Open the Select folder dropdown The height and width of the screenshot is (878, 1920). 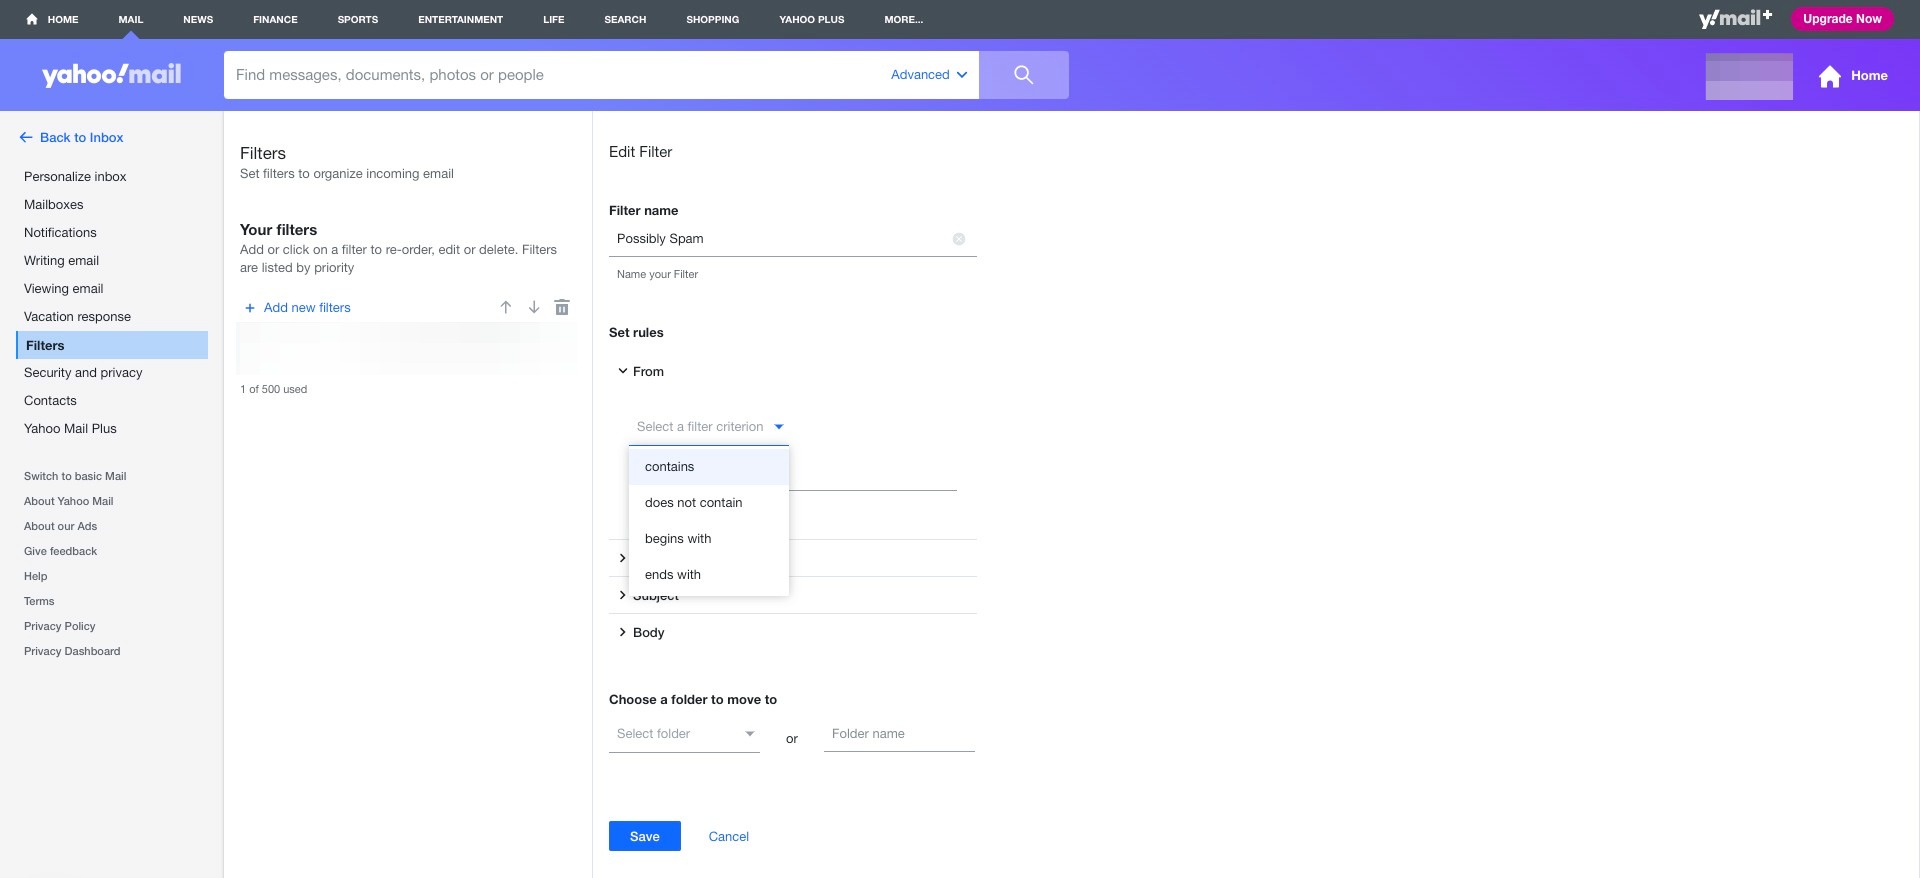point(684,734)
